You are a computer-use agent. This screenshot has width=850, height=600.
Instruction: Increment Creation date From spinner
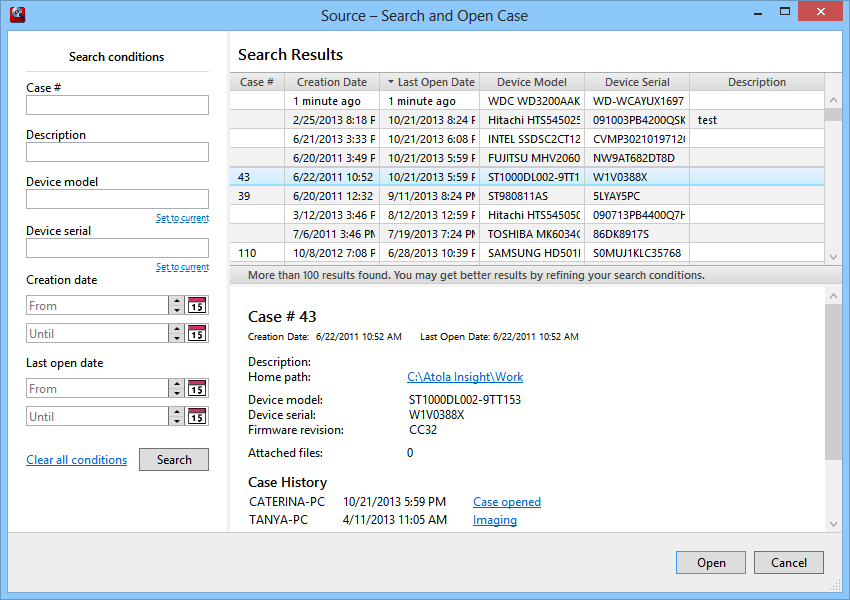(177, 301)
